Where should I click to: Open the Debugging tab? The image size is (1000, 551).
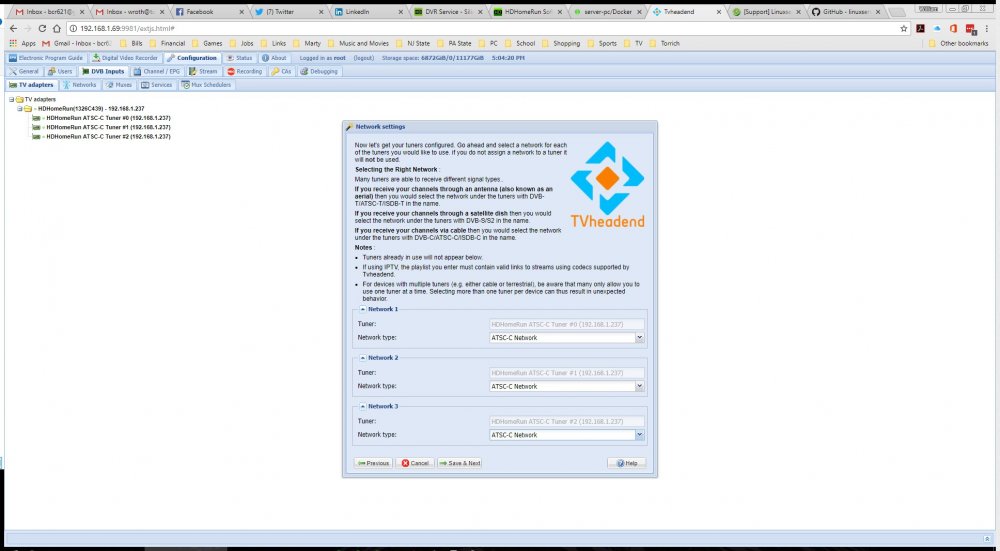[x=319, y=71]
